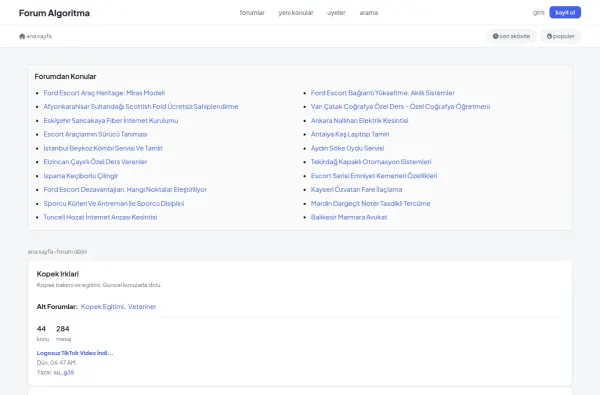
Task: Open Isparta Keçiborlu Çilingir topic
Action: coord(81,176)
